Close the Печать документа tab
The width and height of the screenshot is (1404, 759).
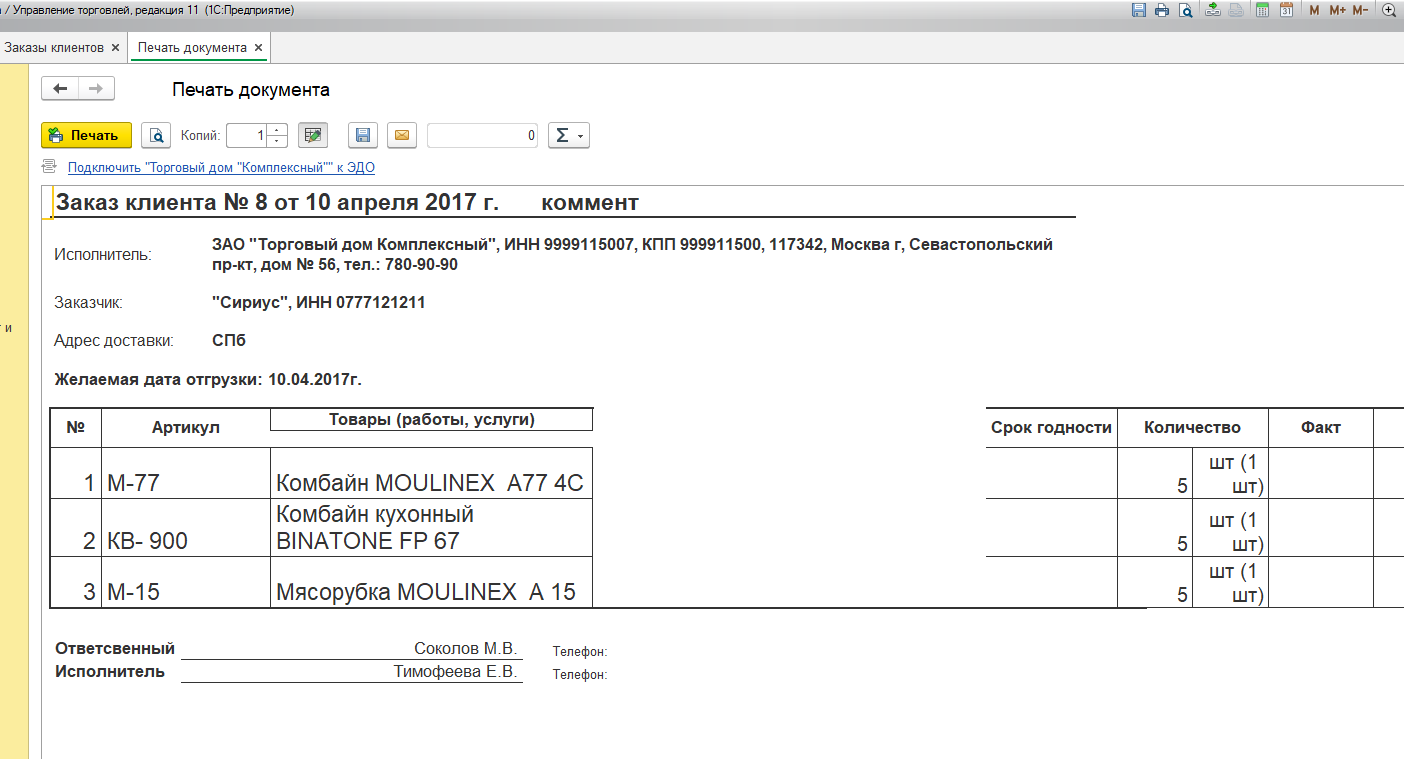click(258, 47)
